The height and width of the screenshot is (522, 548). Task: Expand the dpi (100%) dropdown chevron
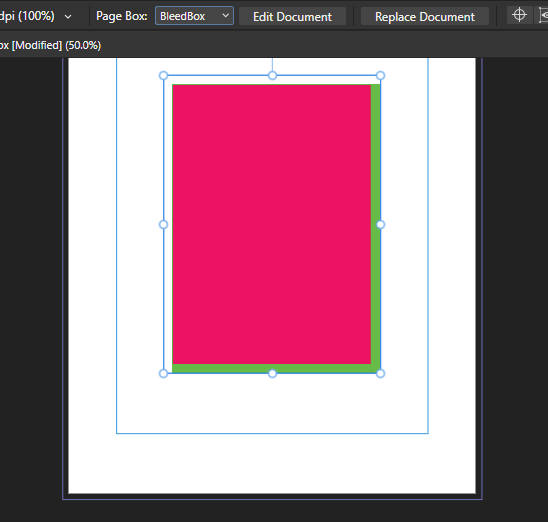(x=68, y=16)
